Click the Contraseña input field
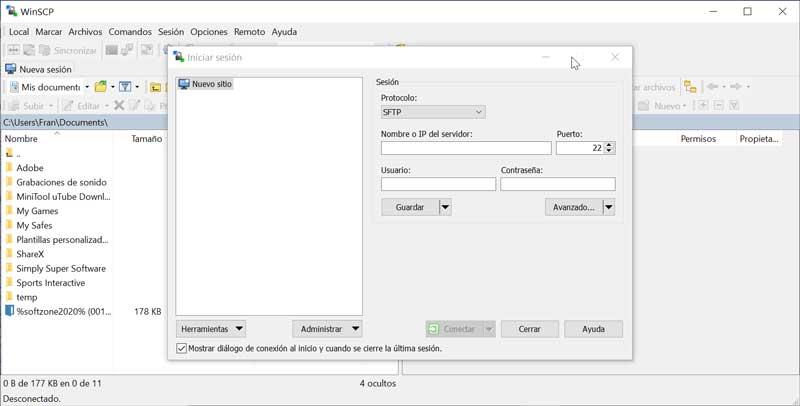 558,184
